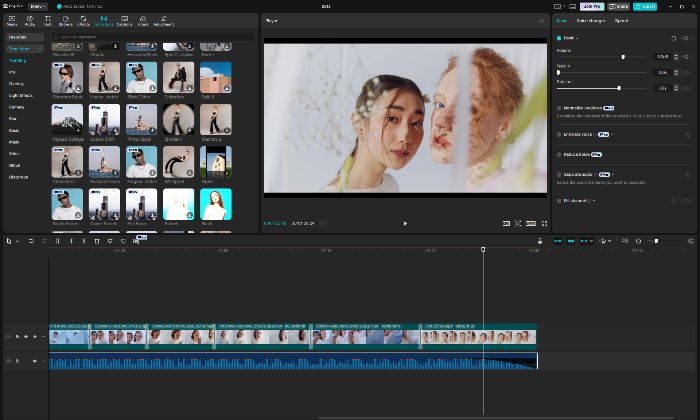Click the Split clip icon
The width and height of the screenshot is (700, 420).
(x=58, y=241)
